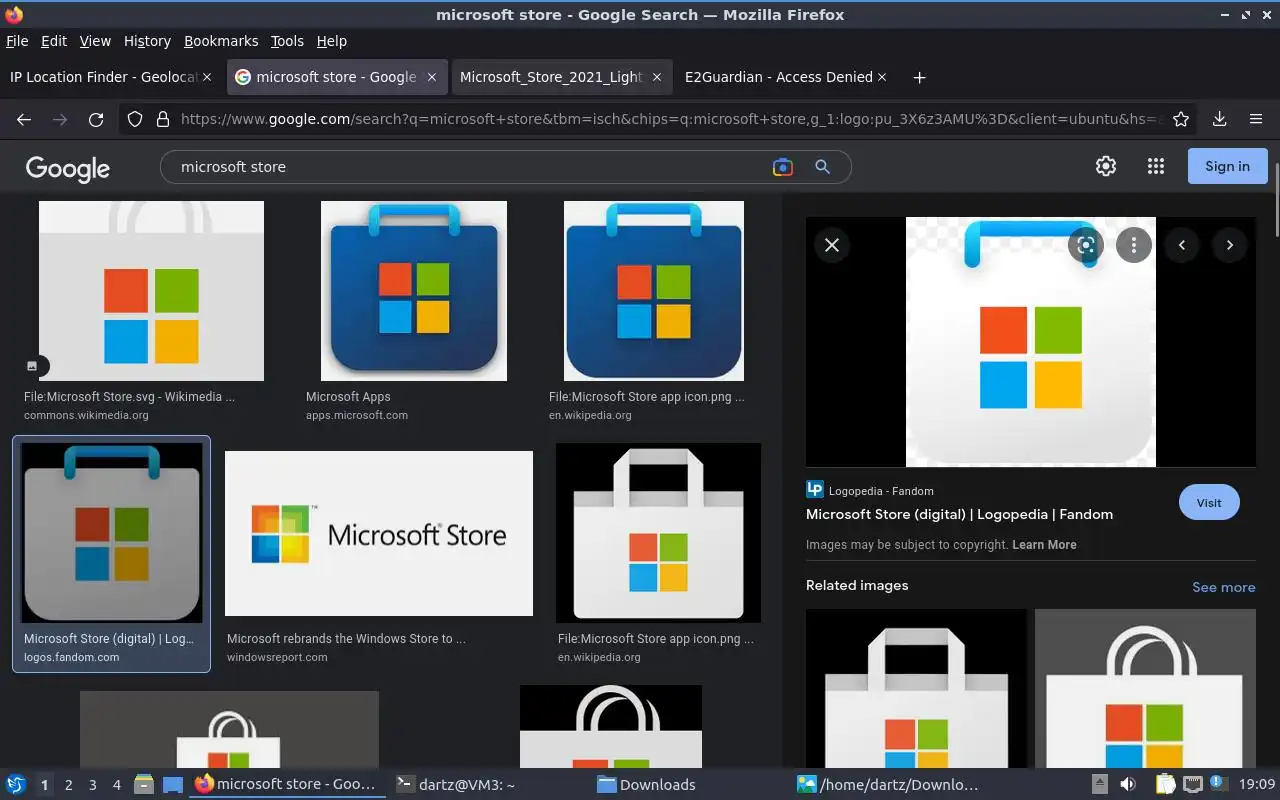Click the 19:09 taskbar clock

point(1257,785)
